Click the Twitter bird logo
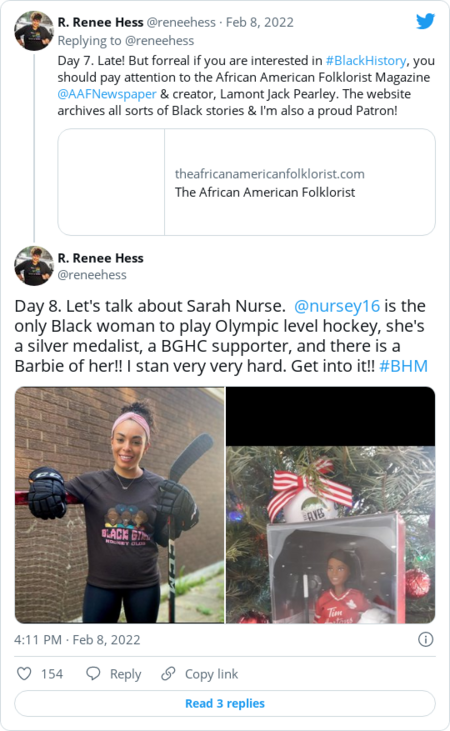Viewport: 450px width, 731px height. pos(425,21)
